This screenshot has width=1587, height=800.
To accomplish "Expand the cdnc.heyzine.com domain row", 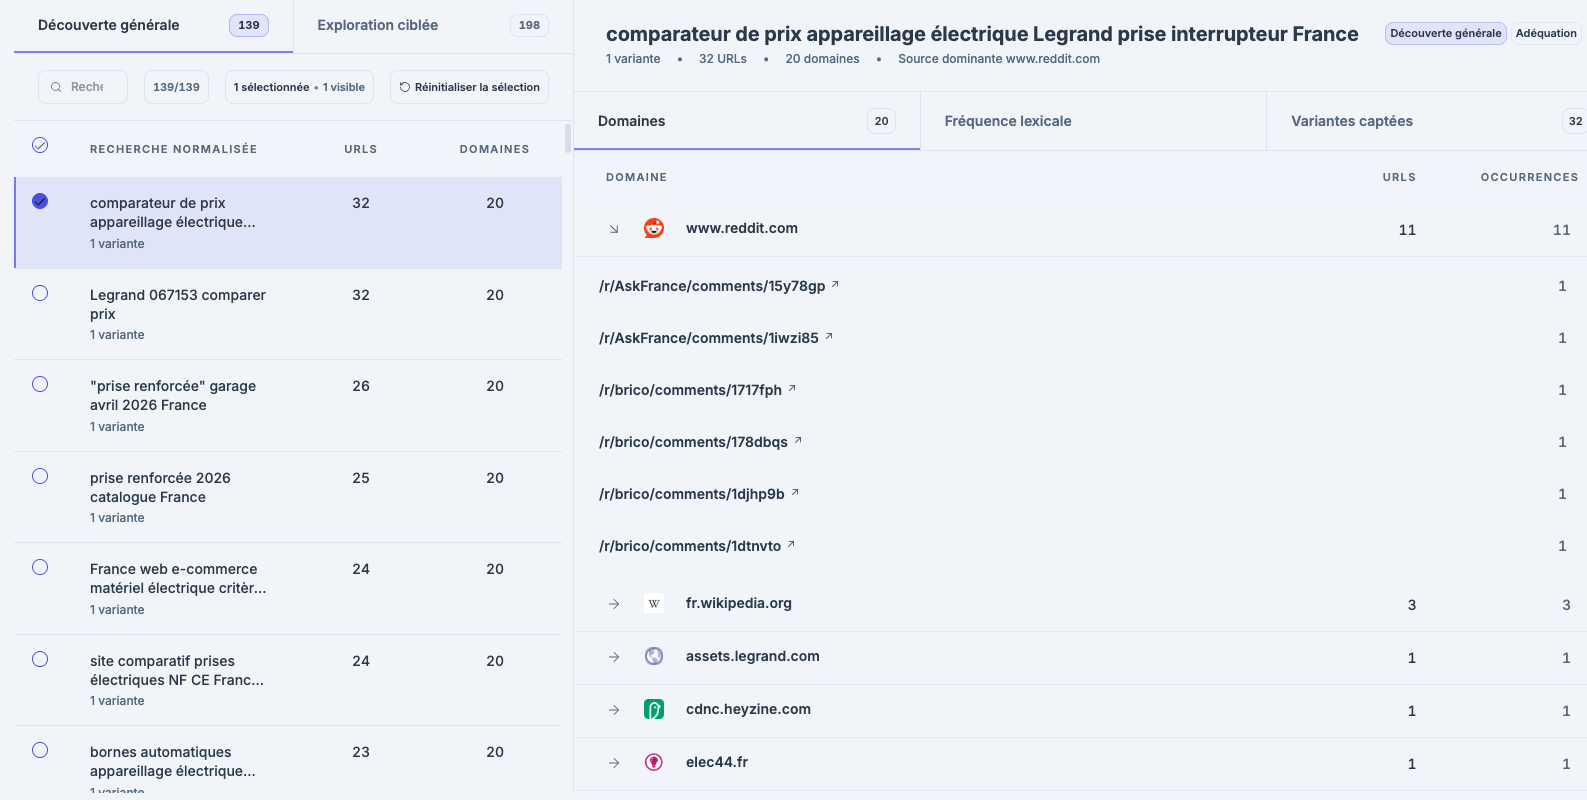I will tap(614, 710).
